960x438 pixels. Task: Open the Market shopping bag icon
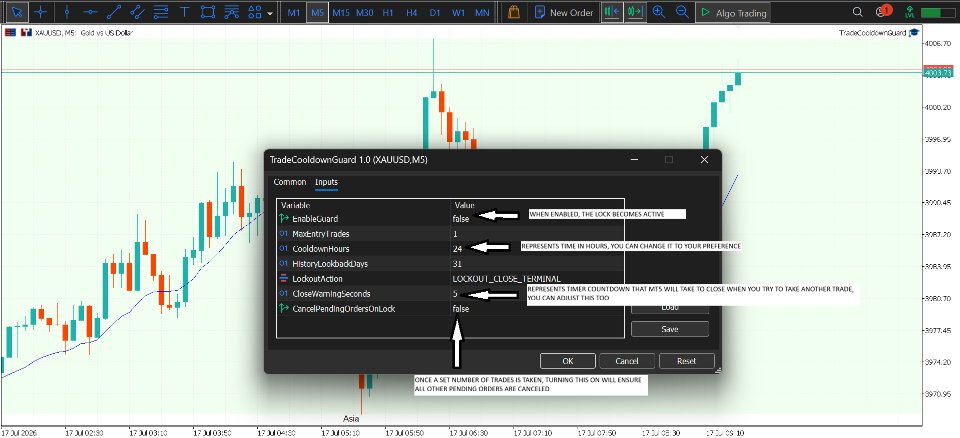click(514, 12)
